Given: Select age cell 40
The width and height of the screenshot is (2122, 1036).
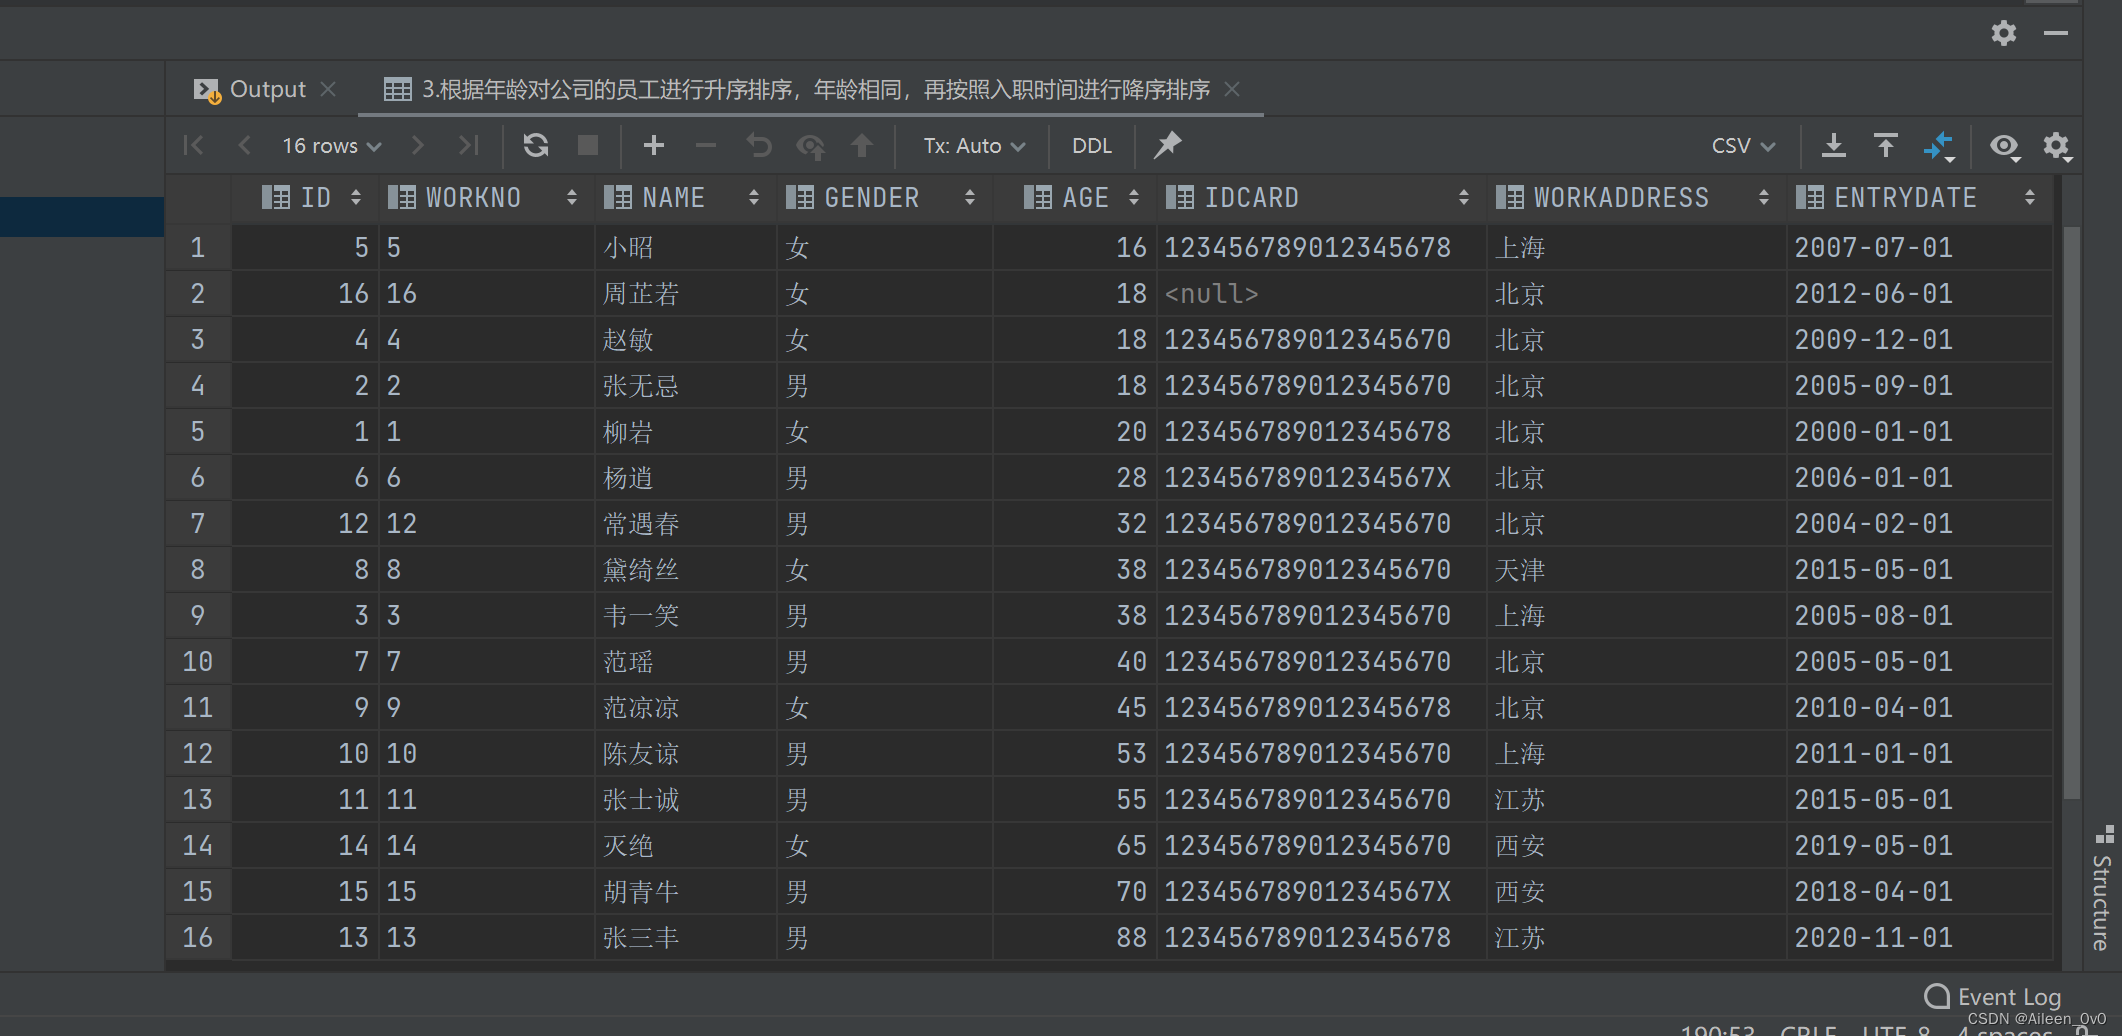Looking at the screenshot, I should pos(1075,661).
